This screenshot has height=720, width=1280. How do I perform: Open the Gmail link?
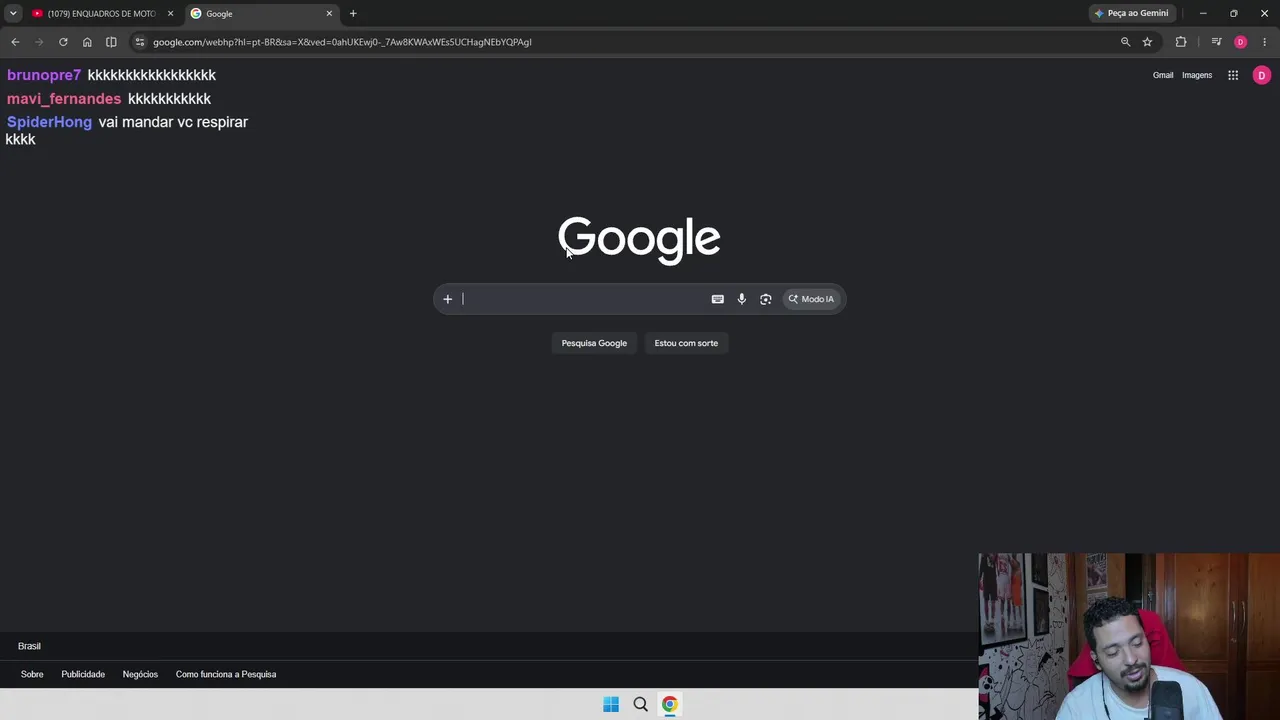1163,75
